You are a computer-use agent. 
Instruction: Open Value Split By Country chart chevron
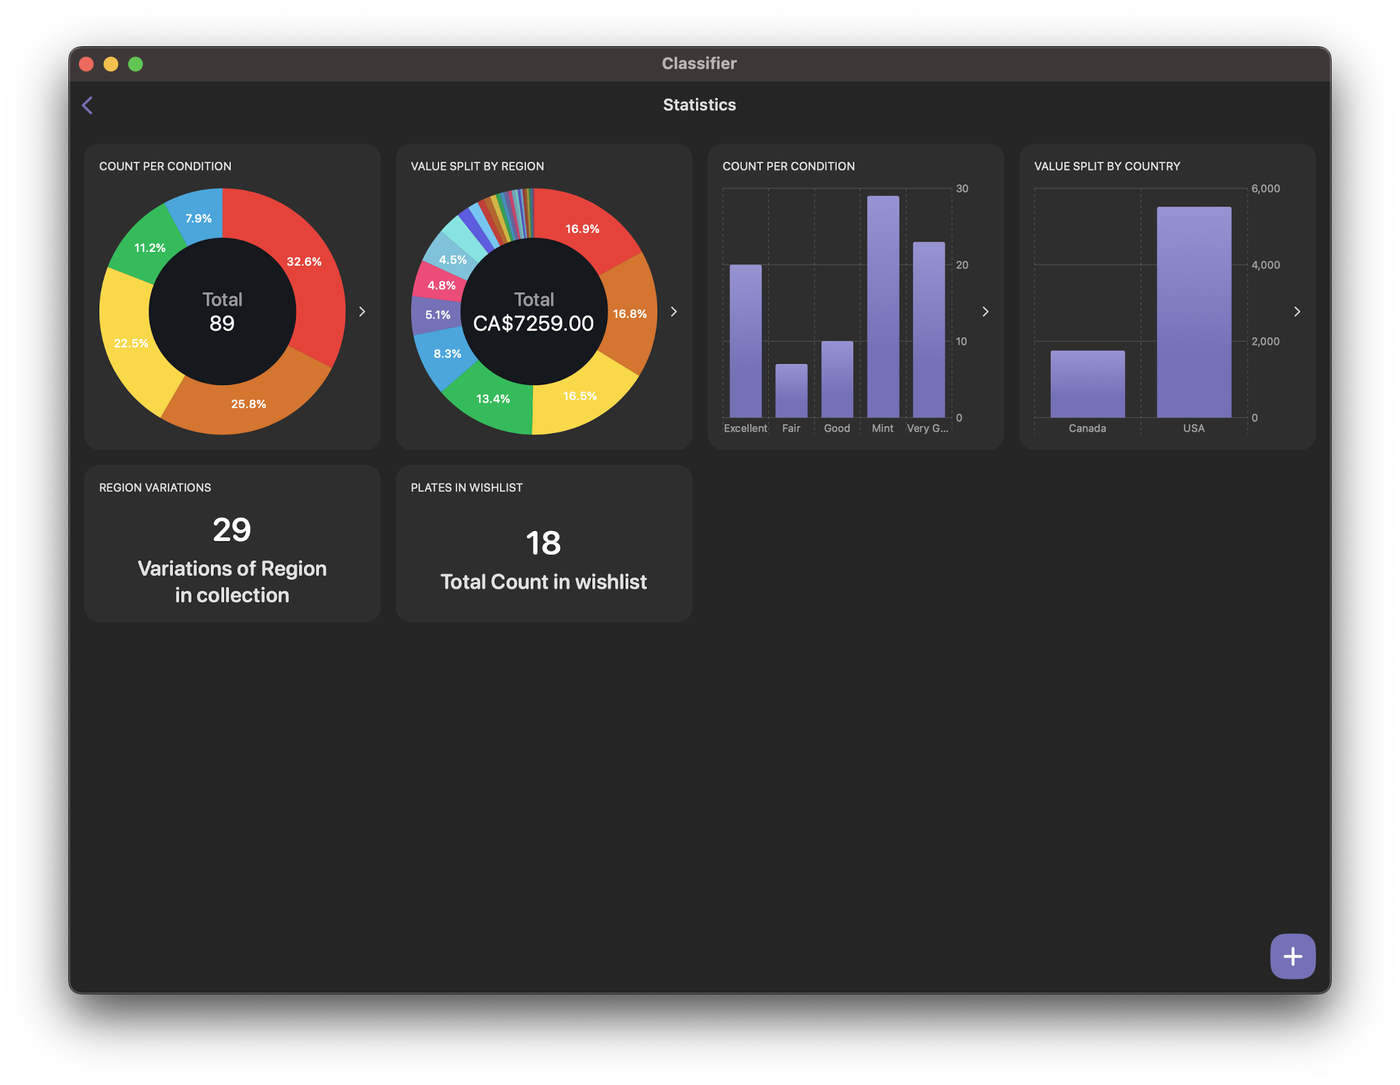(1297, 312)
